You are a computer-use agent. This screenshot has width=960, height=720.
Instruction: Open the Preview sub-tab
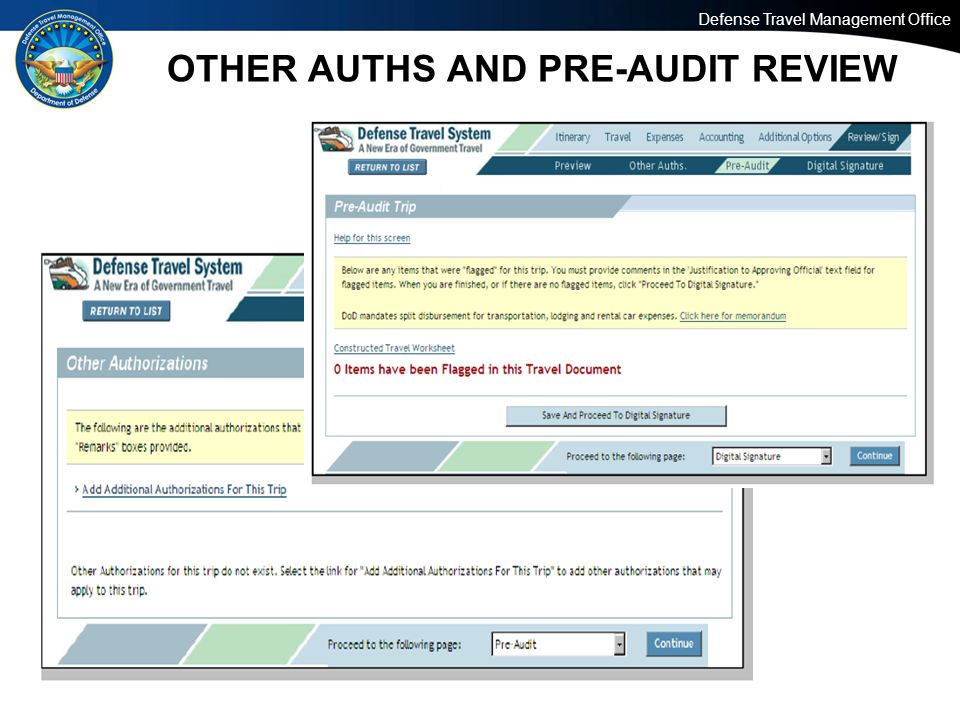tap(572, 165)
